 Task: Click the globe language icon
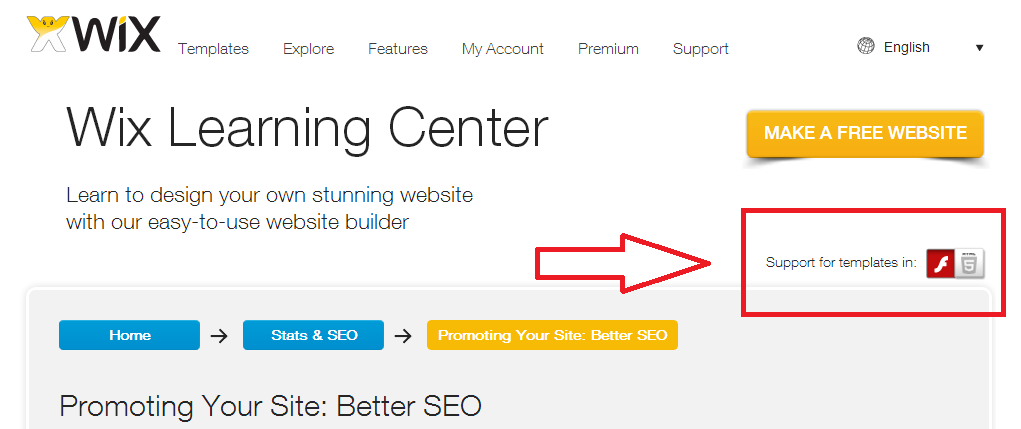(x=865, y=46)
